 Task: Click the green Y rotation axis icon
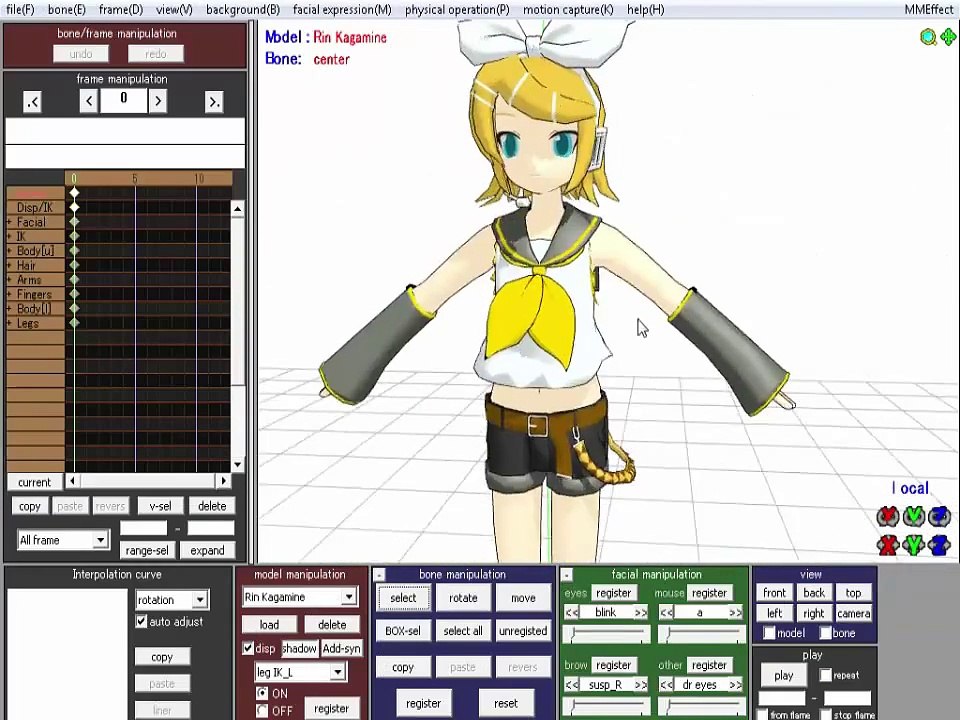913,516
